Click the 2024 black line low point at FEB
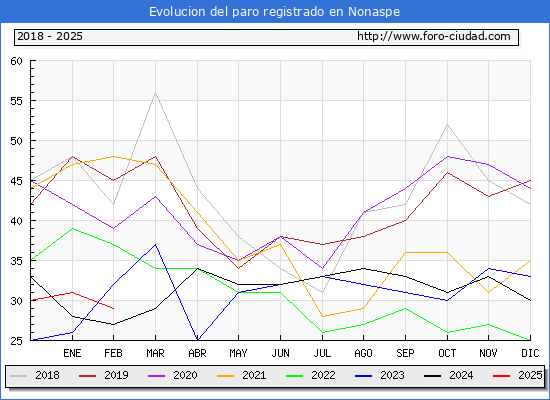Viewport: 550px width, 400px height. (x=113, y=325)
